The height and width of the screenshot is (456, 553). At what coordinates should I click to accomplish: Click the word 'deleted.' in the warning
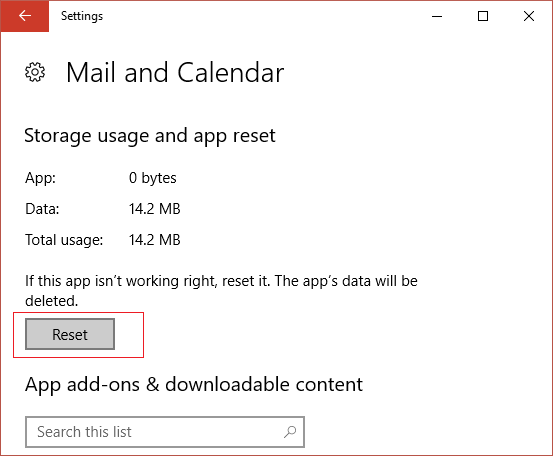point(51,301)
